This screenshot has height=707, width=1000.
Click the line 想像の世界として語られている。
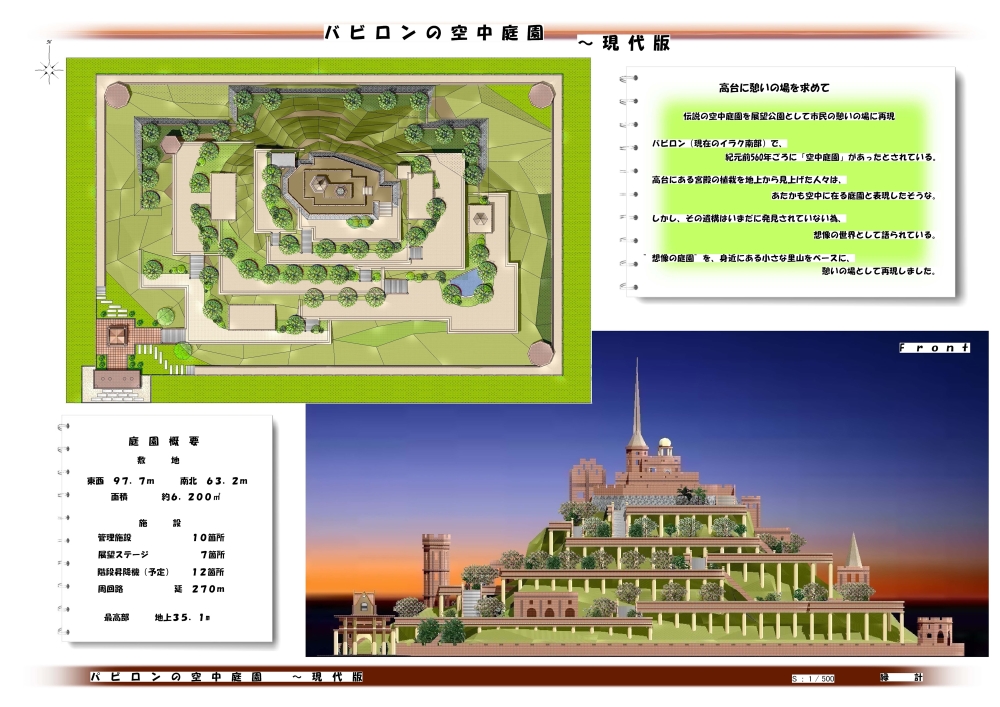874,235
